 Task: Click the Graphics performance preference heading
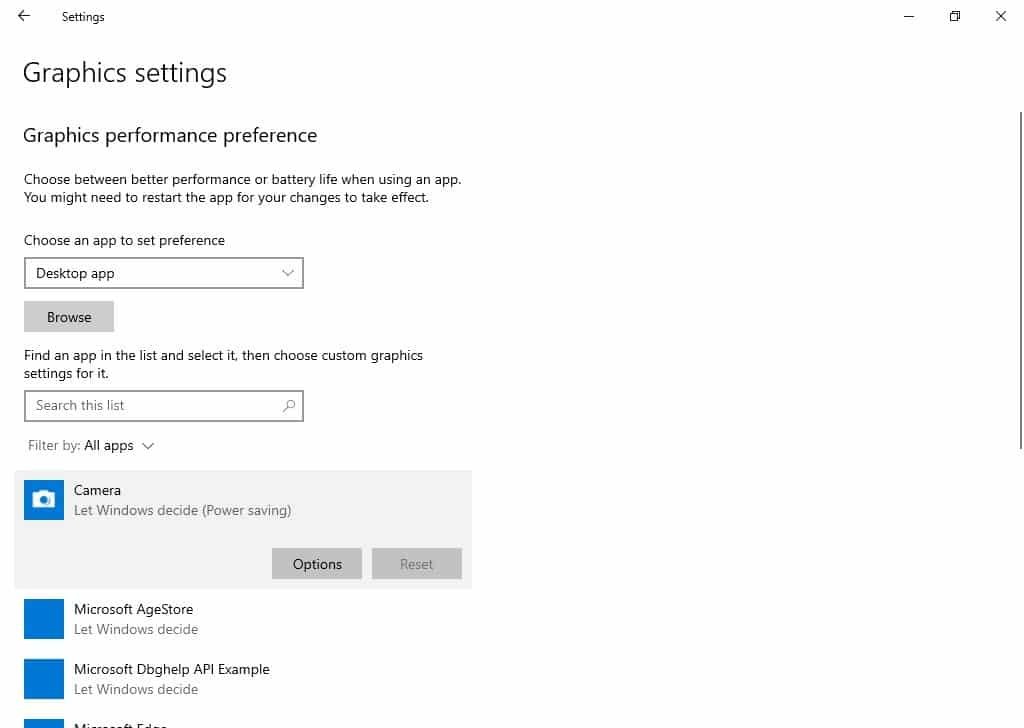tap(170, 135)
